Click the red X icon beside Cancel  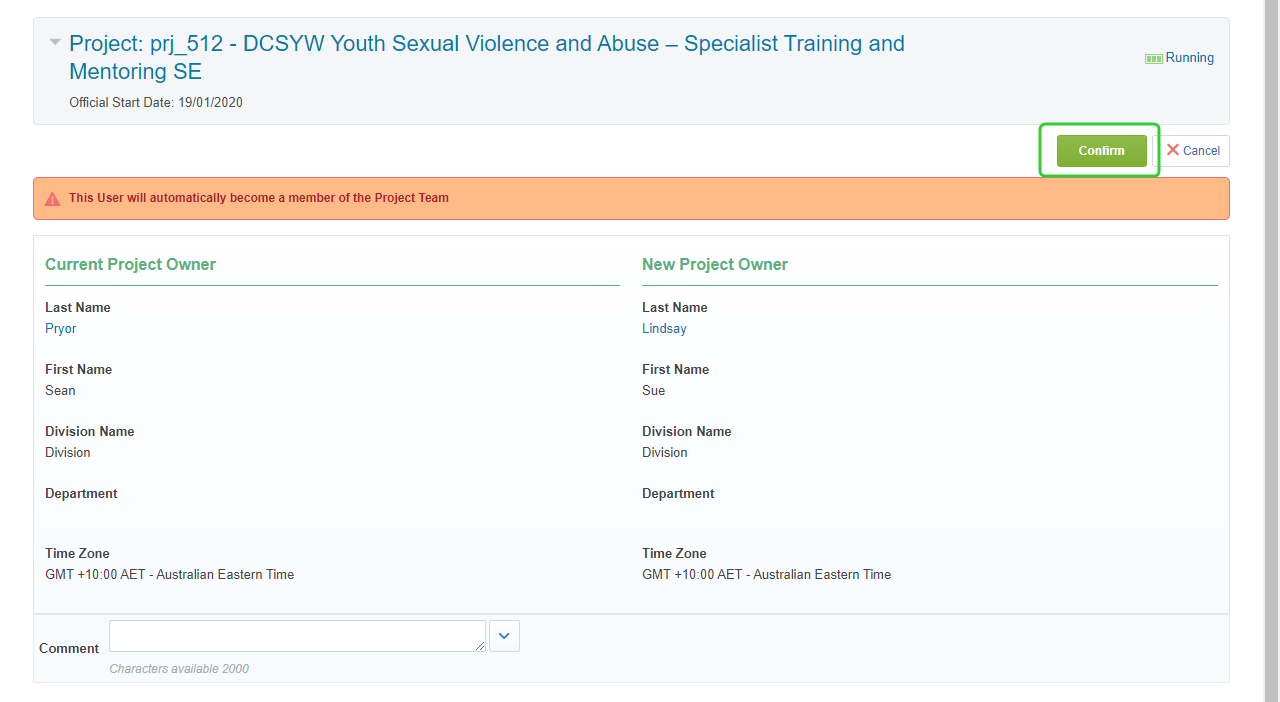tap(1173, 150)
